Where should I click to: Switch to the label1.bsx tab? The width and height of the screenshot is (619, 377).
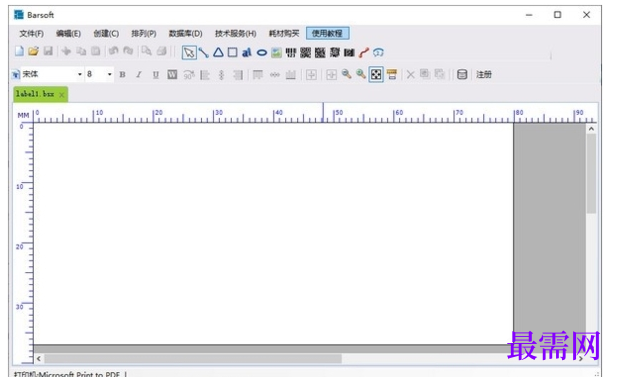pyautogui.click(x=35, y=94)
